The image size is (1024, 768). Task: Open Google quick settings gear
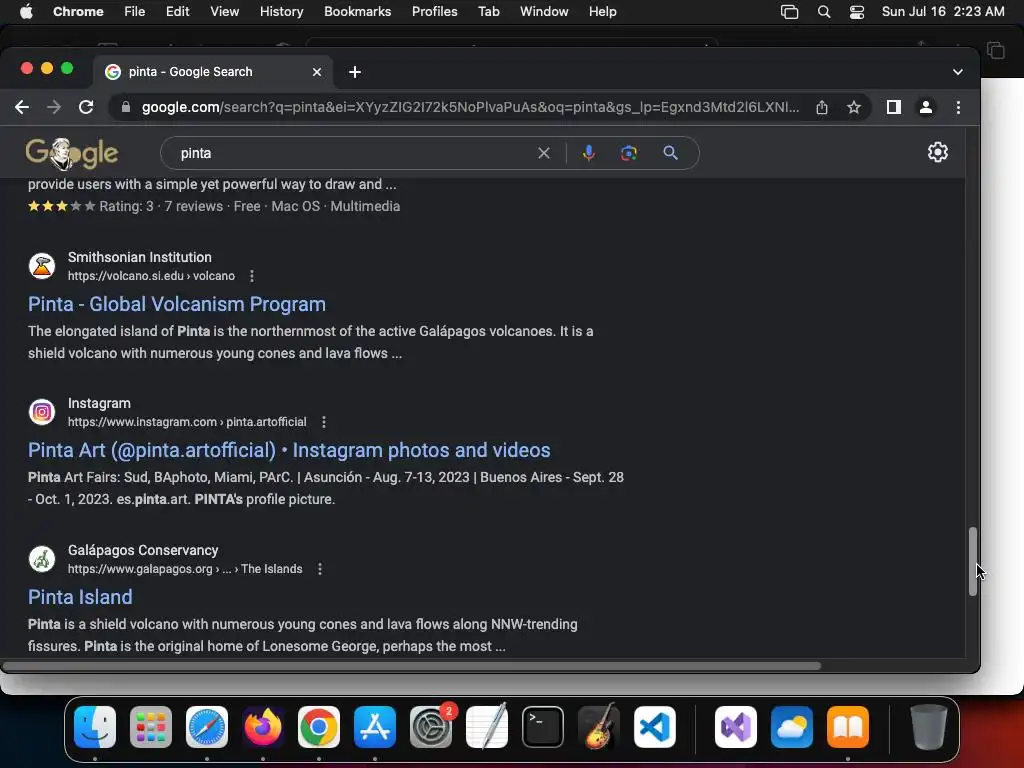(938, 152)
